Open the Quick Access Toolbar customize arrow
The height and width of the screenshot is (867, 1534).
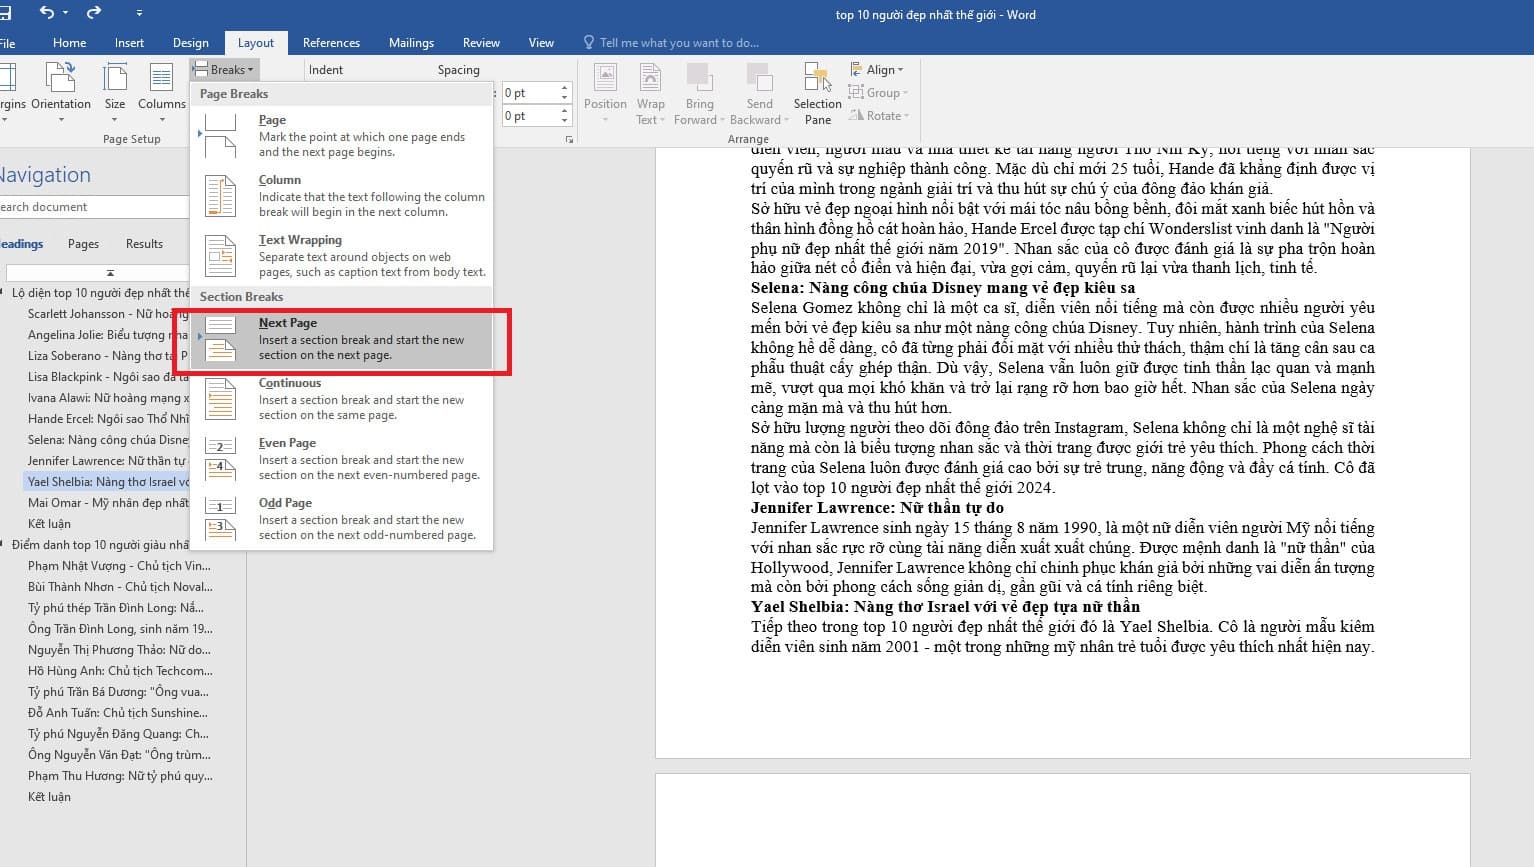click(139, 13)
